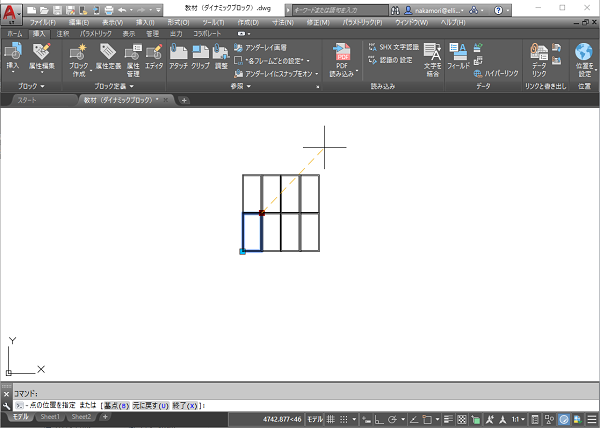
Task: Add a new drawing tab with plus button
Action: (184, 101)
